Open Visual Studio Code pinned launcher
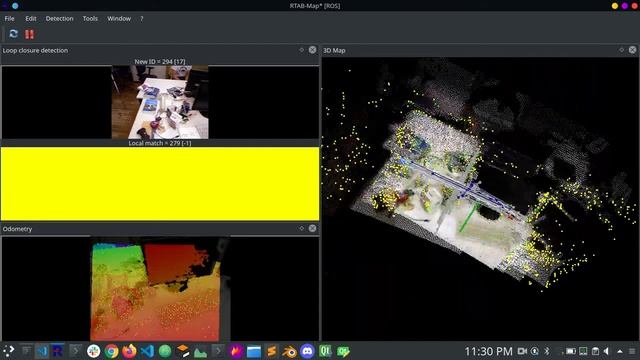The height and width of the screenshot is (360, 640). (147, 351)
